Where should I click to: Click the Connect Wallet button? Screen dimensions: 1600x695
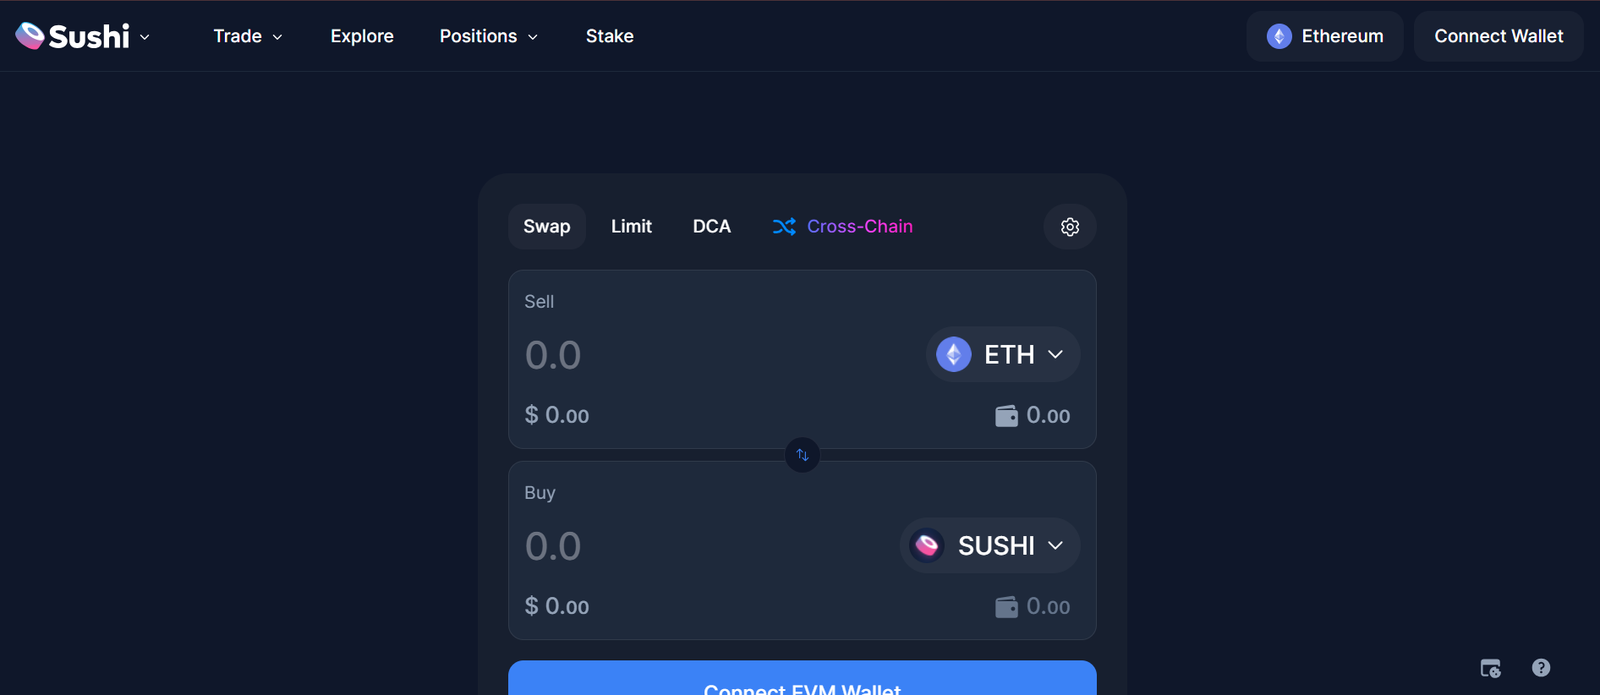tap(1498, 36)
